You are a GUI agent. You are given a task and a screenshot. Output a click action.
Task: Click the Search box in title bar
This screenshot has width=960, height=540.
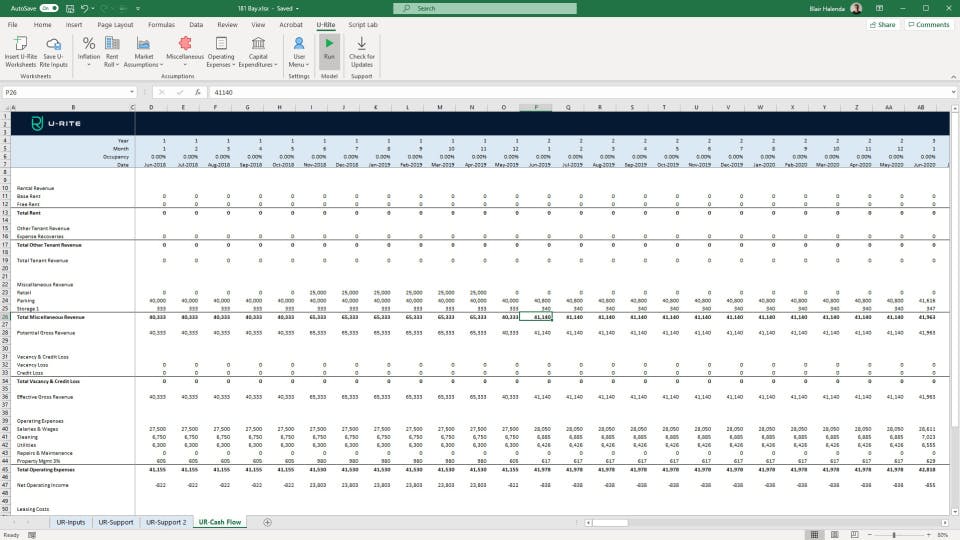[x=485, y=9]
